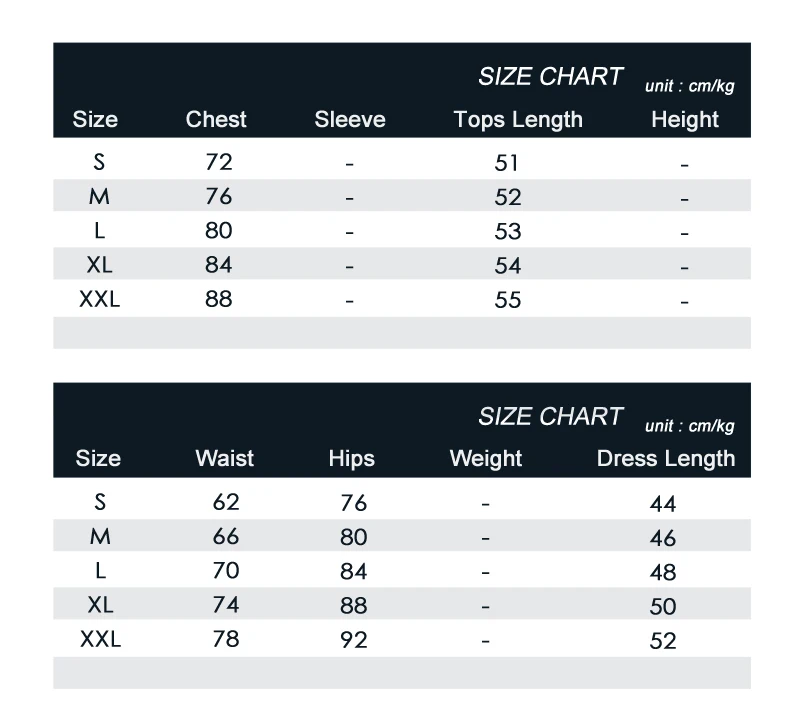Click the Tops Length column header
Viewport: 800px width, 716px height.
pyautogui.click(x=518, y=120)
